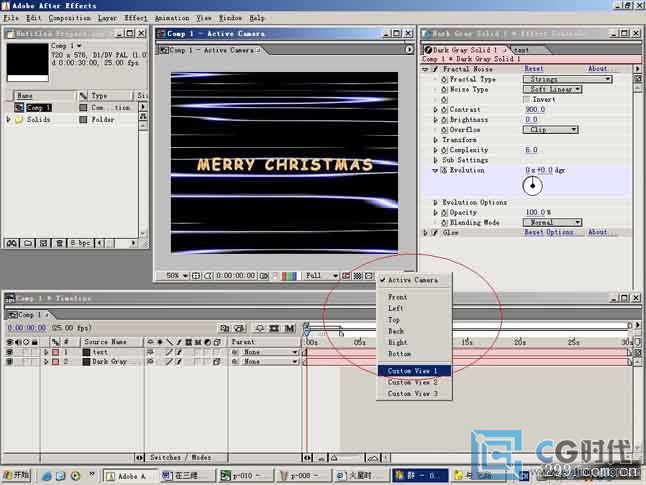
Task: Open the 50% magnification dropdown
Action: [177, 276]
